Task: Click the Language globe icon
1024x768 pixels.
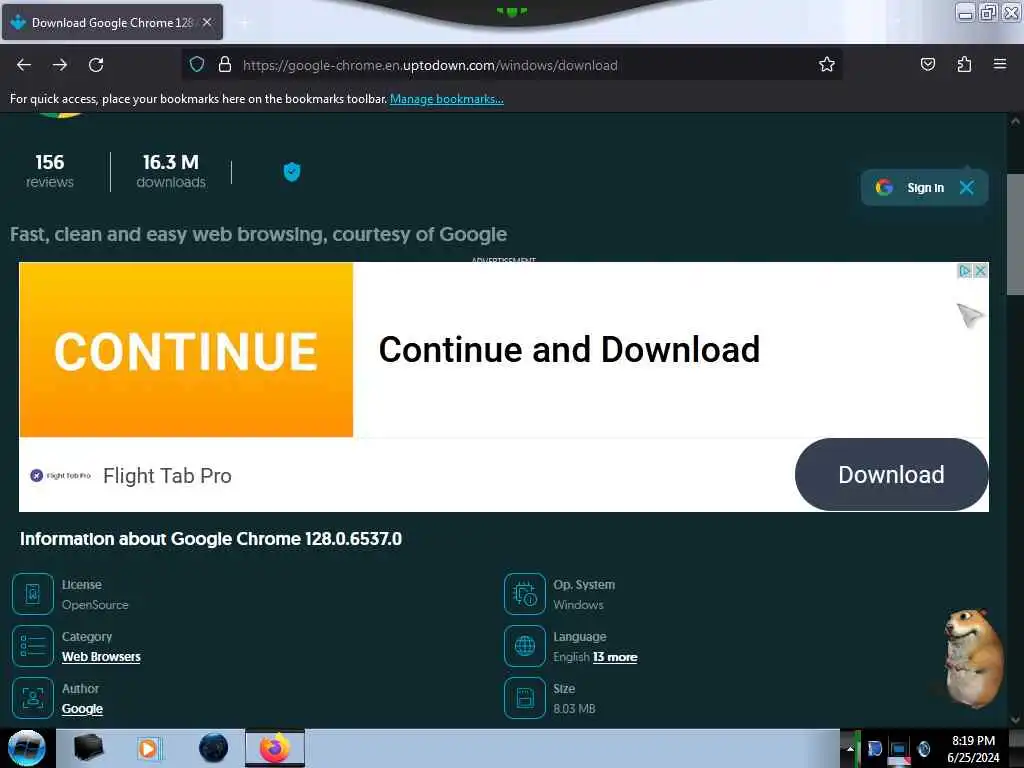Action: click(x=524, y=646)
